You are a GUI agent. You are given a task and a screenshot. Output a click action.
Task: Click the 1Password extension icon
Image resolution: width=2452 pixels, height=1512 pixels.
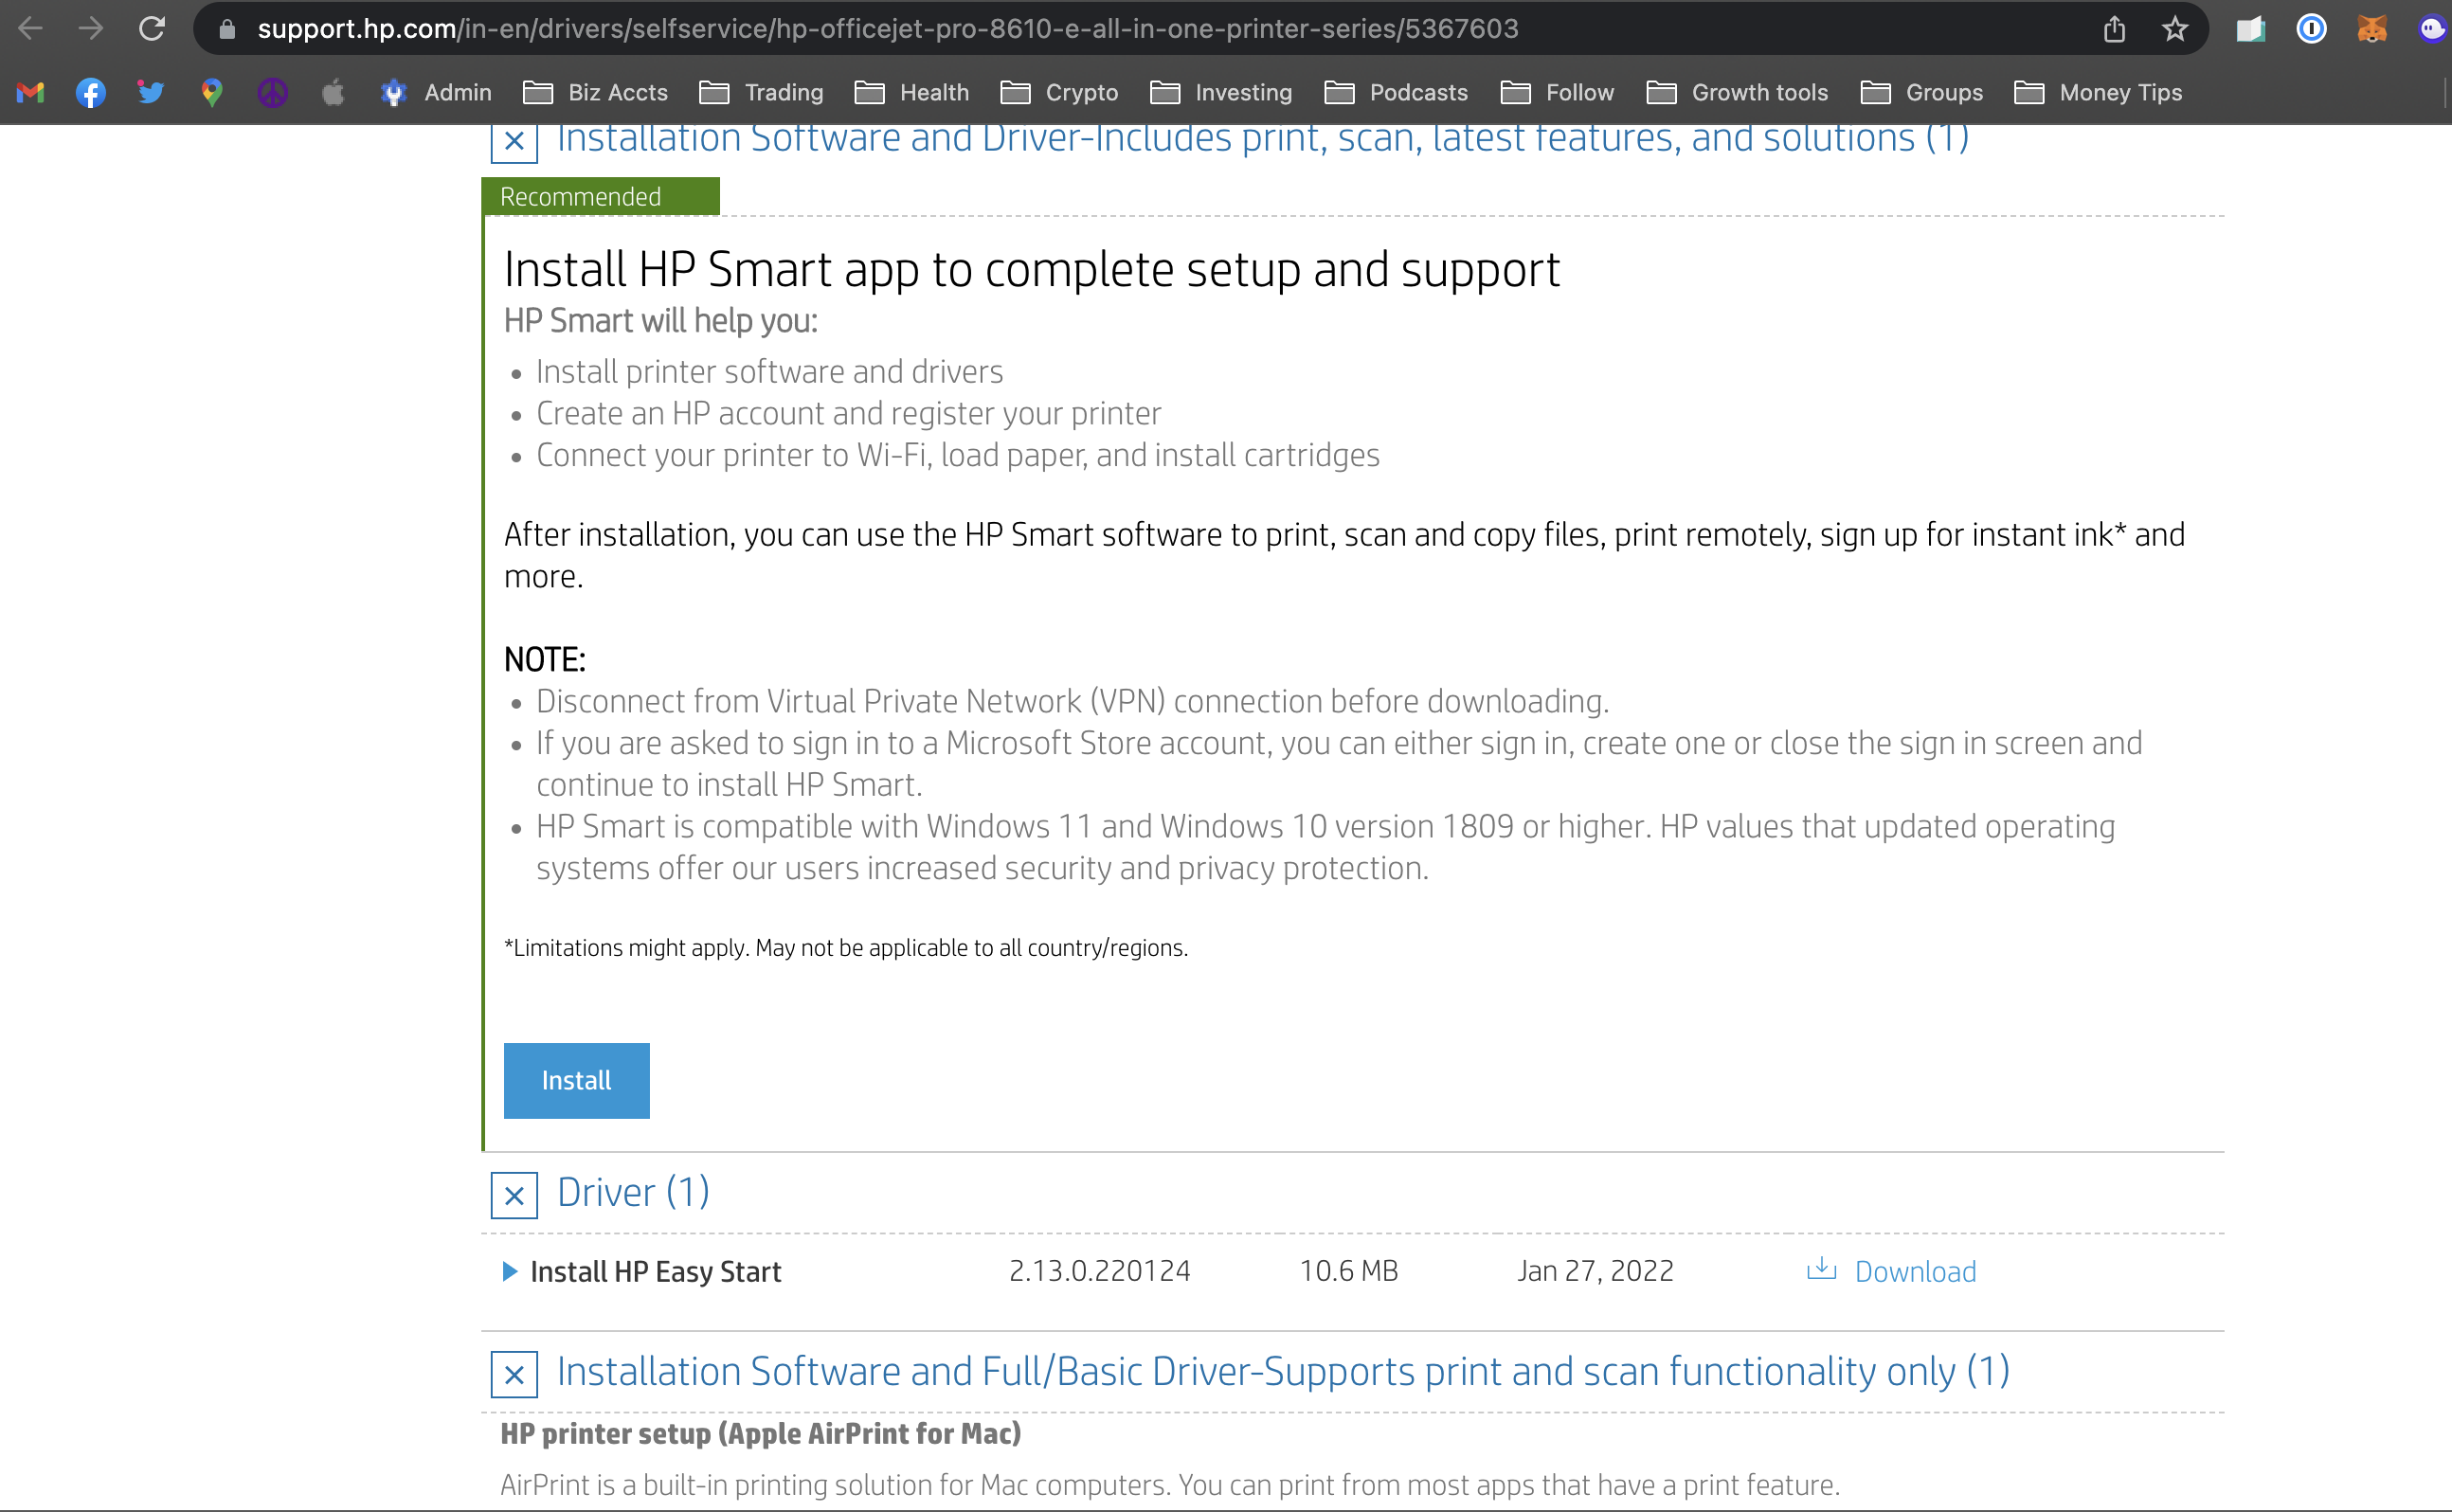[x=2310, y=29]
